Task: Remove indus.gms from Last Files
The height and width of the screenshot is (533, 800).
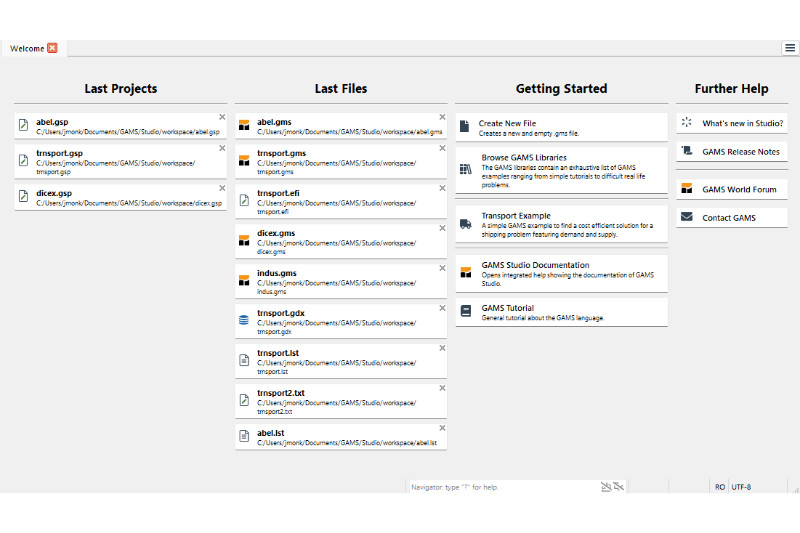Action: (442, 268)
